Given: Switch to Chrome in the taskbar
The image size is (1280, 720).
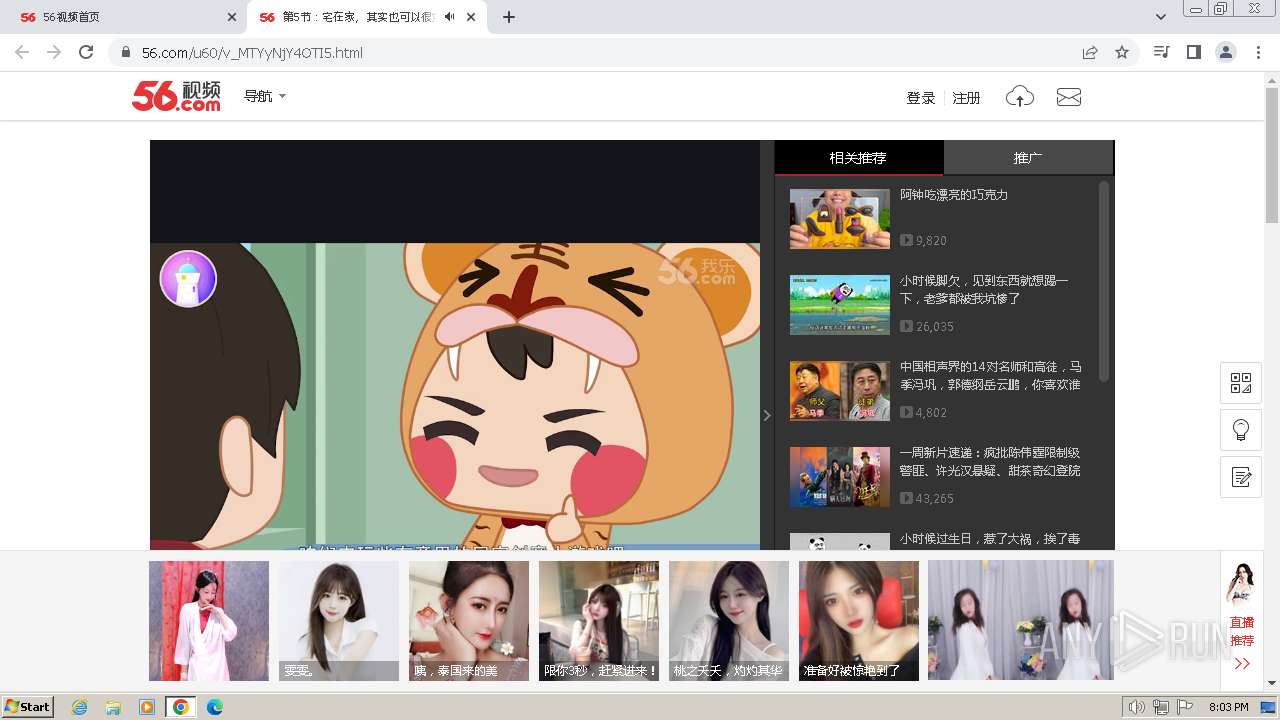Looking at the screenshot, I should click(181, 707).
